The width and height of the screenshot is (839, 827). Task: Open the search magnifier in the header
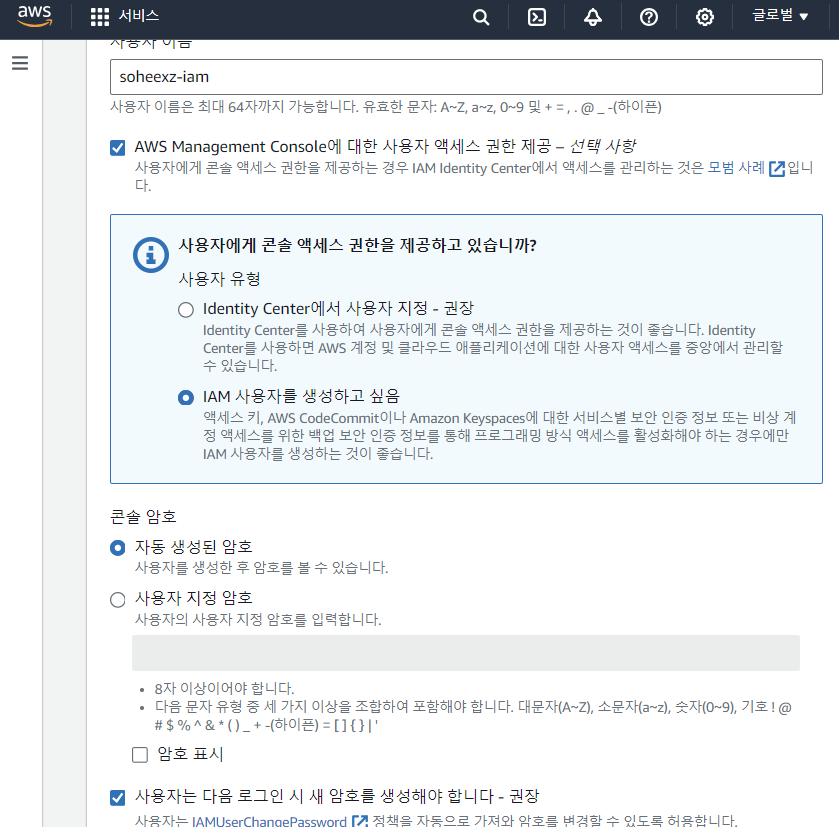(x=481, y=17)
